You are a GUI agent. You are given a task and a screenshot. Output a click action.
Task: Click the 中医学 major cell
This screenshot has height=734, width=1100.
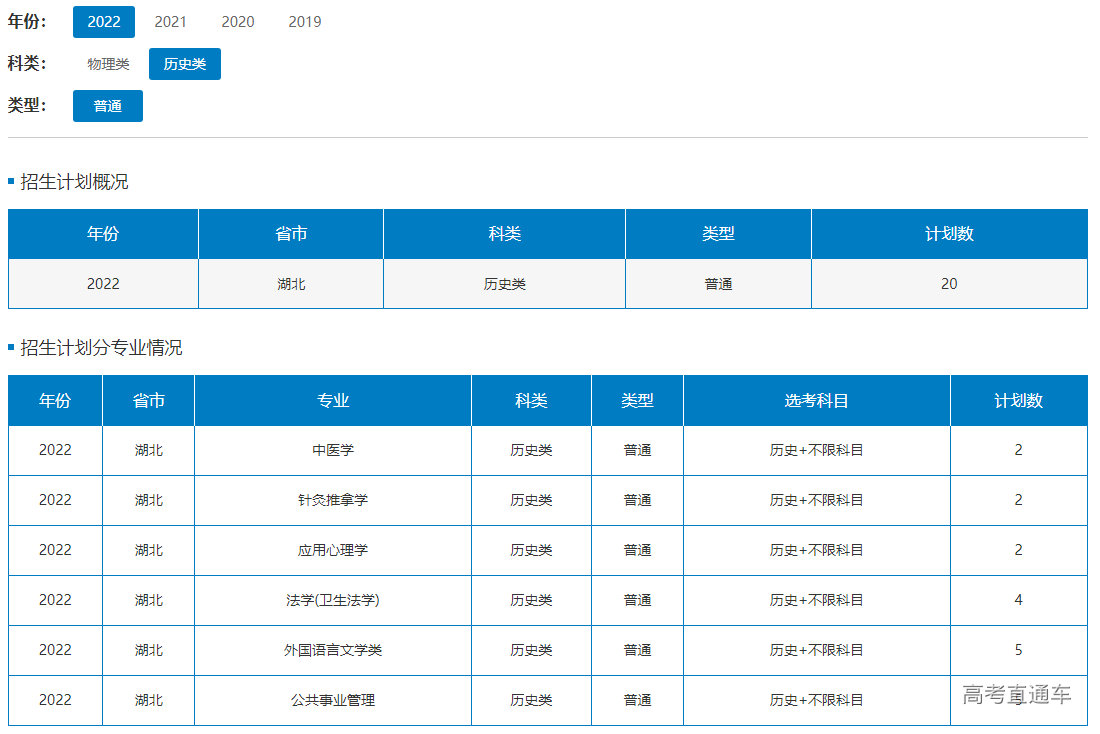click(332, 450)
